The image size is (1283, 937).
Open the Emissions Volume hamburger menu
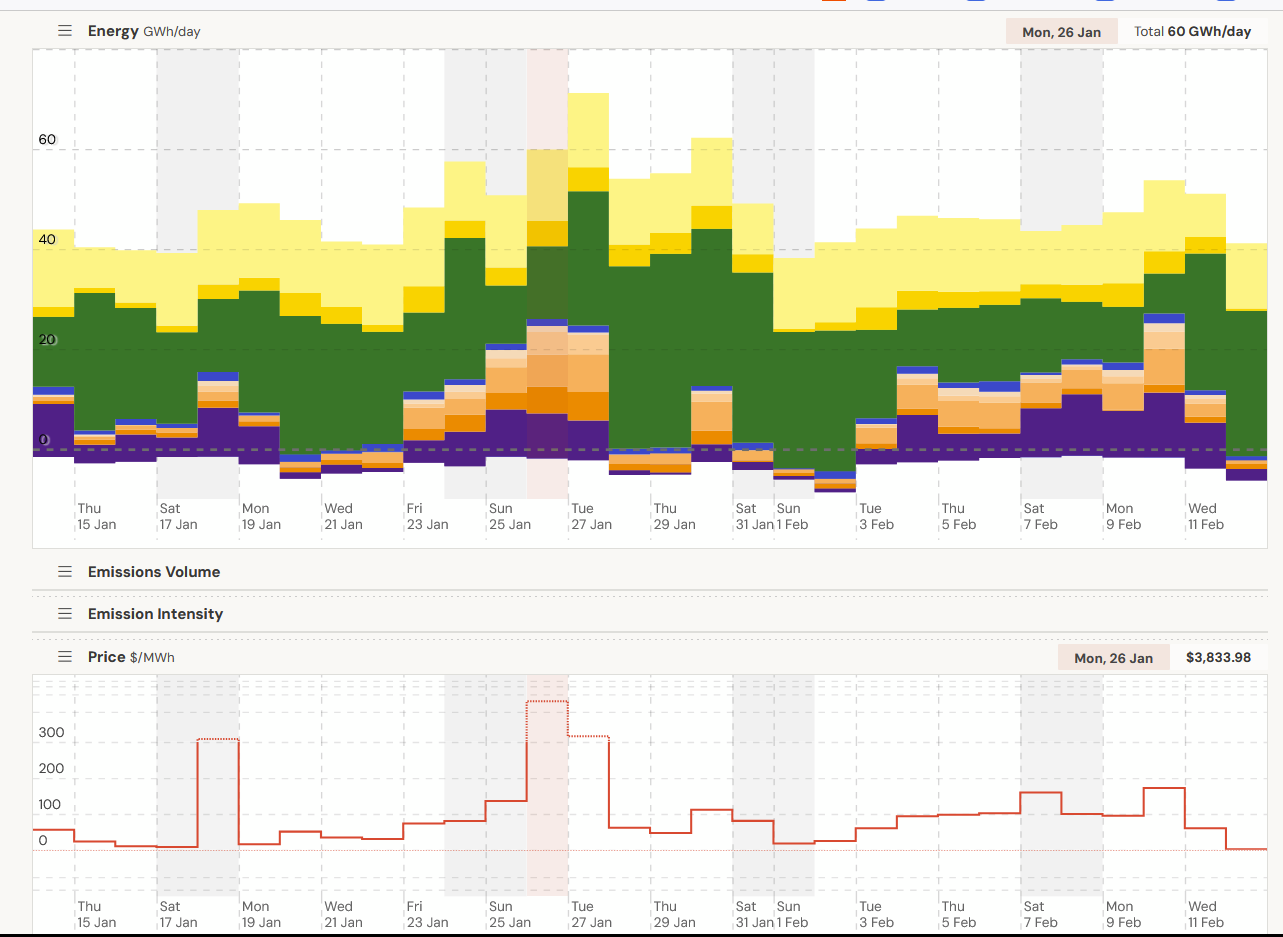click(x=65, y=572)
